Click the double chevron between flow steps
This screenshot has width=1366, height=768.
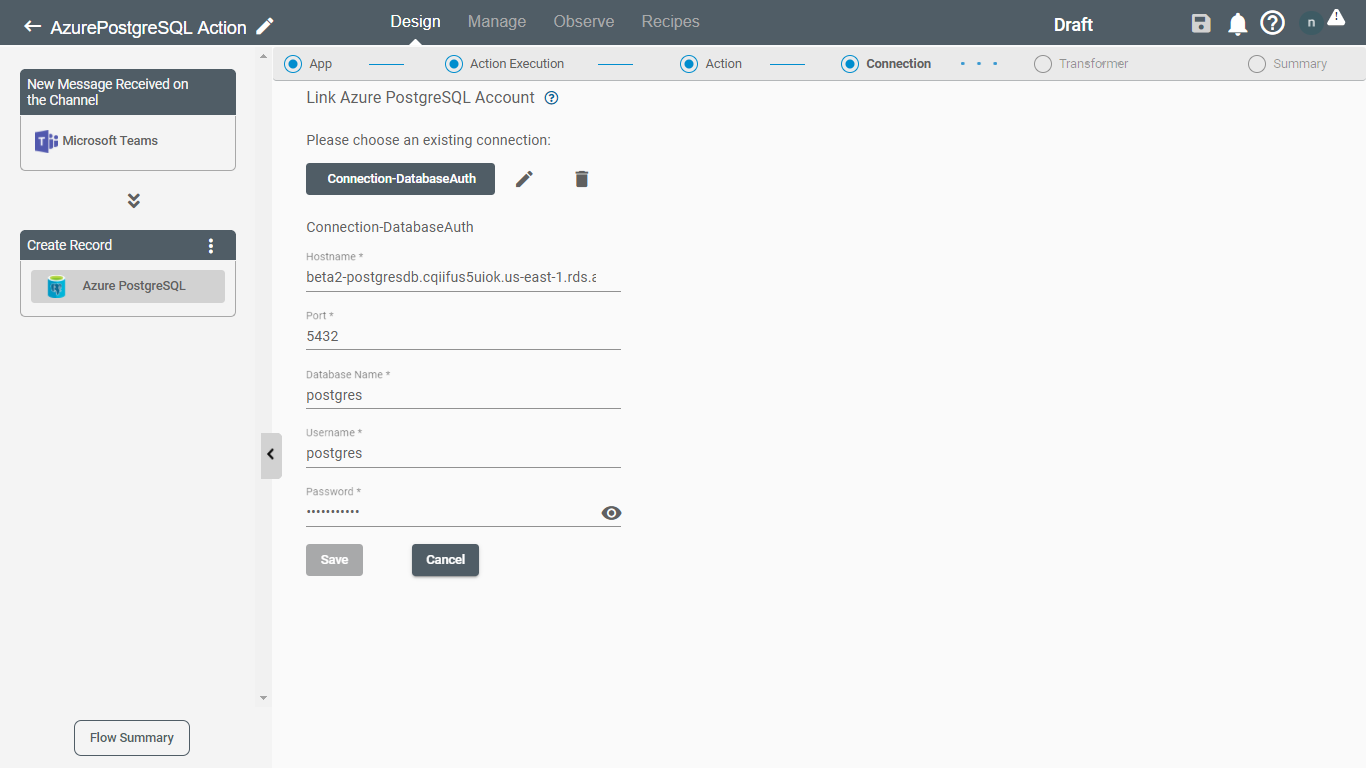(x=134, y=201)
